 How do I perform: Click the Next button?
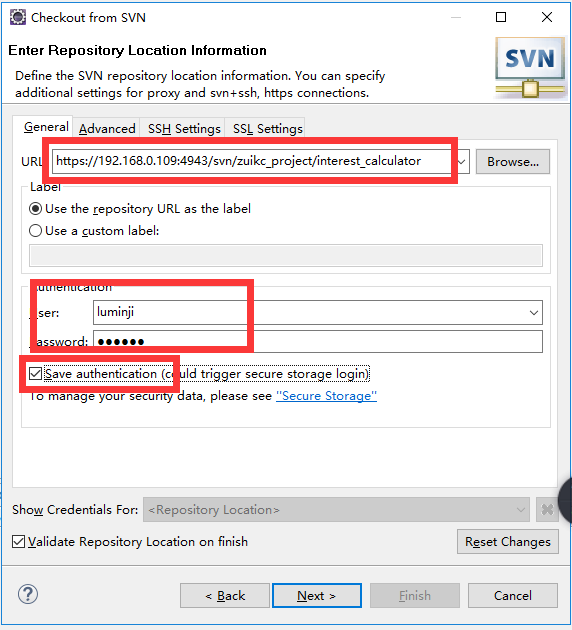(317, 595)
